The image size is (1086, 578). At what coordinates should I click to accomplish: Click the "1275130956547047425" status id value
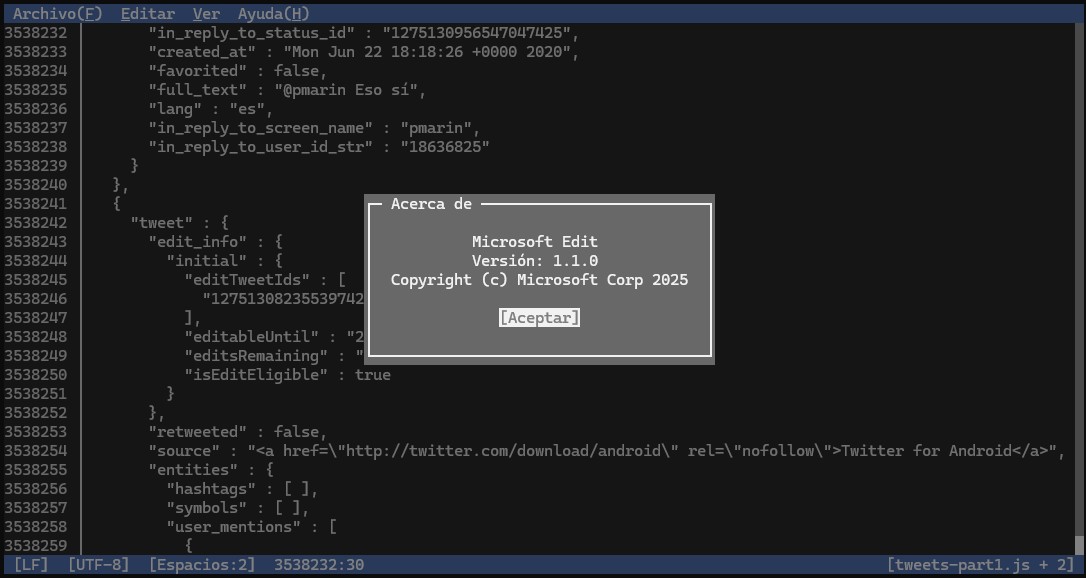pyautogui.click(x=477, y=33)
